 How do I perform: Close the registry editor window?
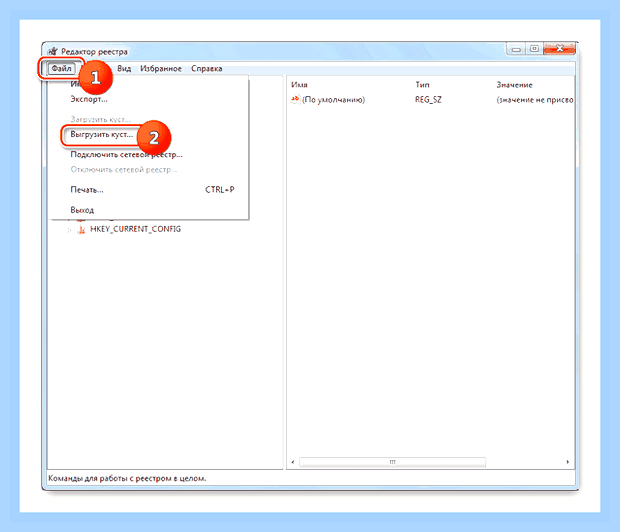(x=560, y=49)
